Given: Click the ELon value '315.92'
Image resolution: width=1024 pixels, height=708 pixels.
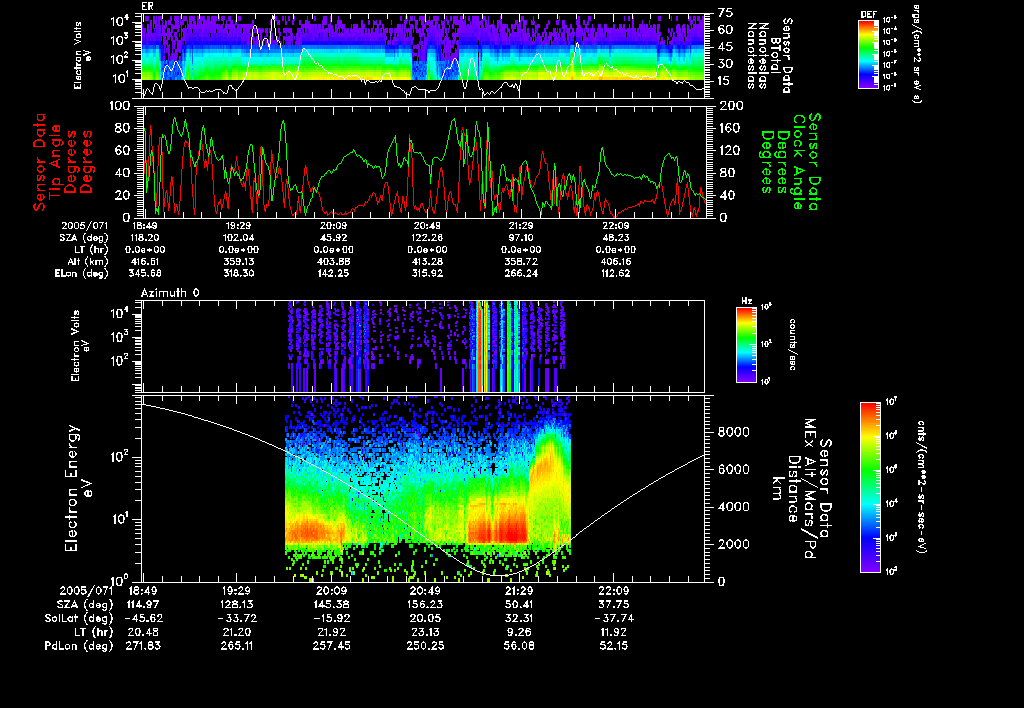Looking at the screenshot, I should [426, 274].
